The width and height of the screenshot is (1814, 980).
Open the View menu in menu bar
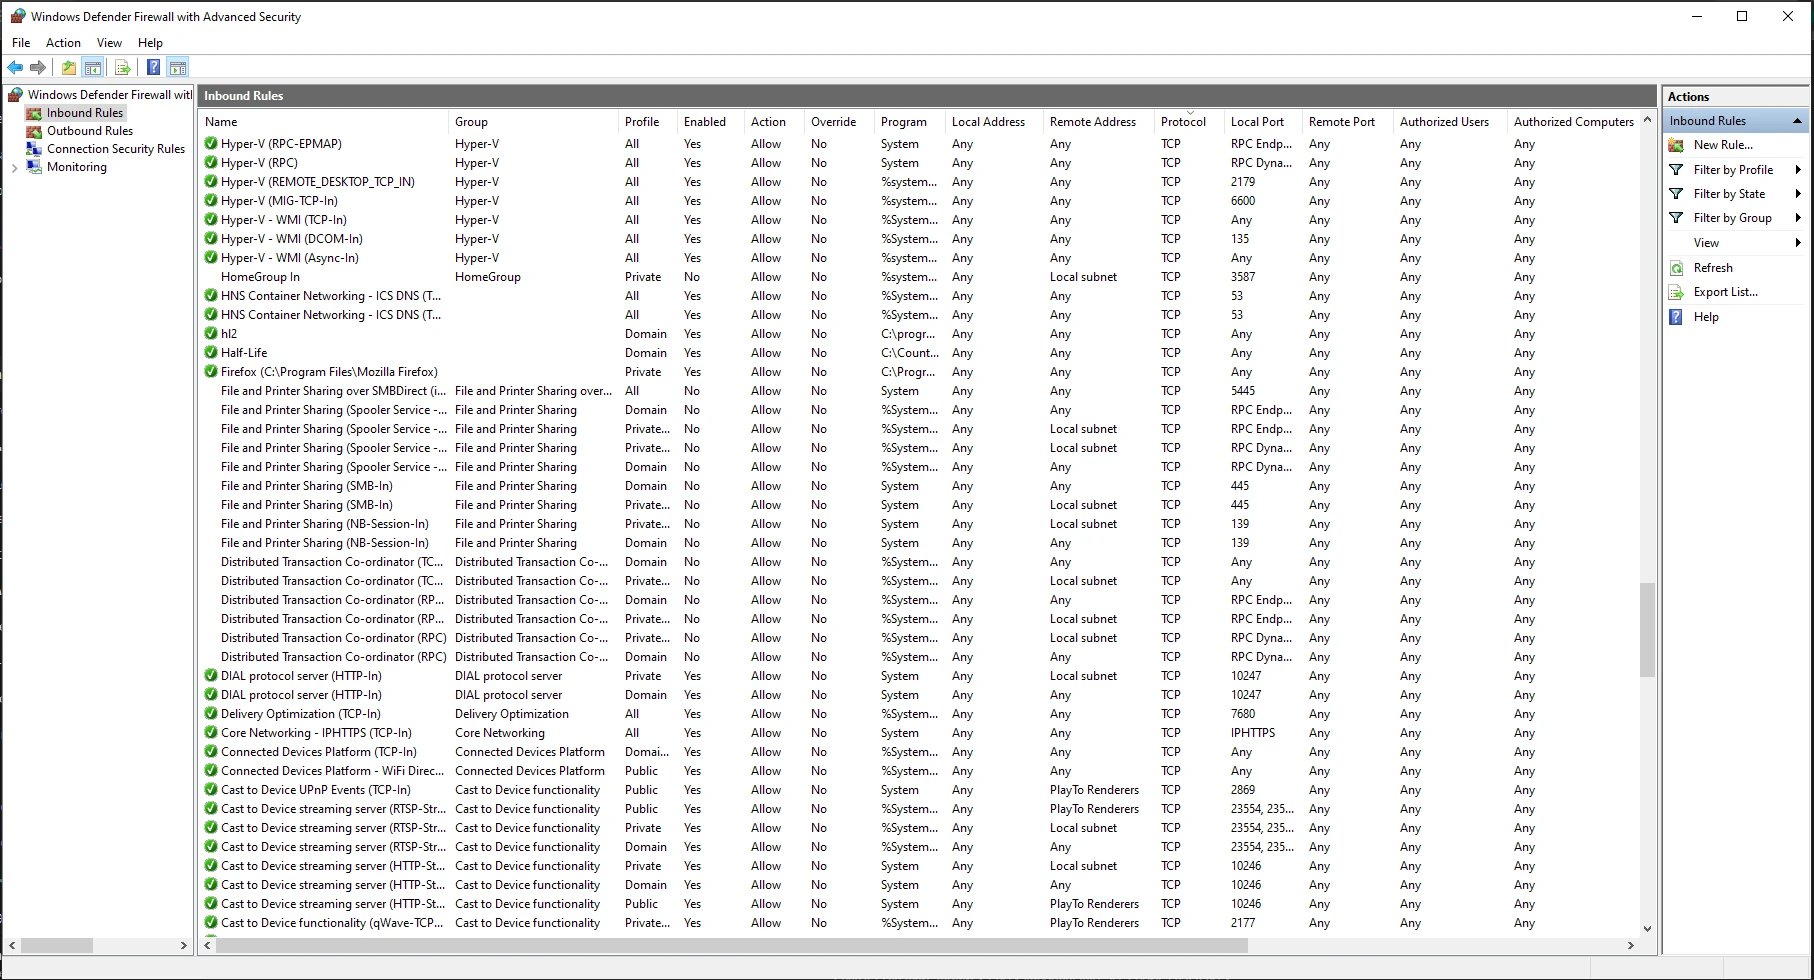tap(109, 43)
